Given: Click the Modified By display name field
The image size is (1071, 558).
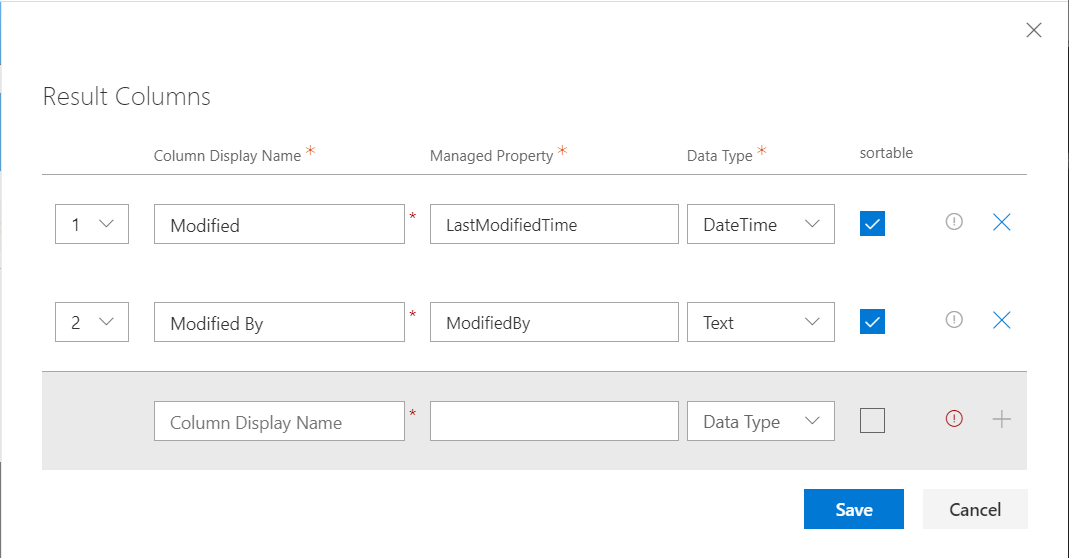Looking at the screenshot, I should pyautogui.click(x=279, y=322).
